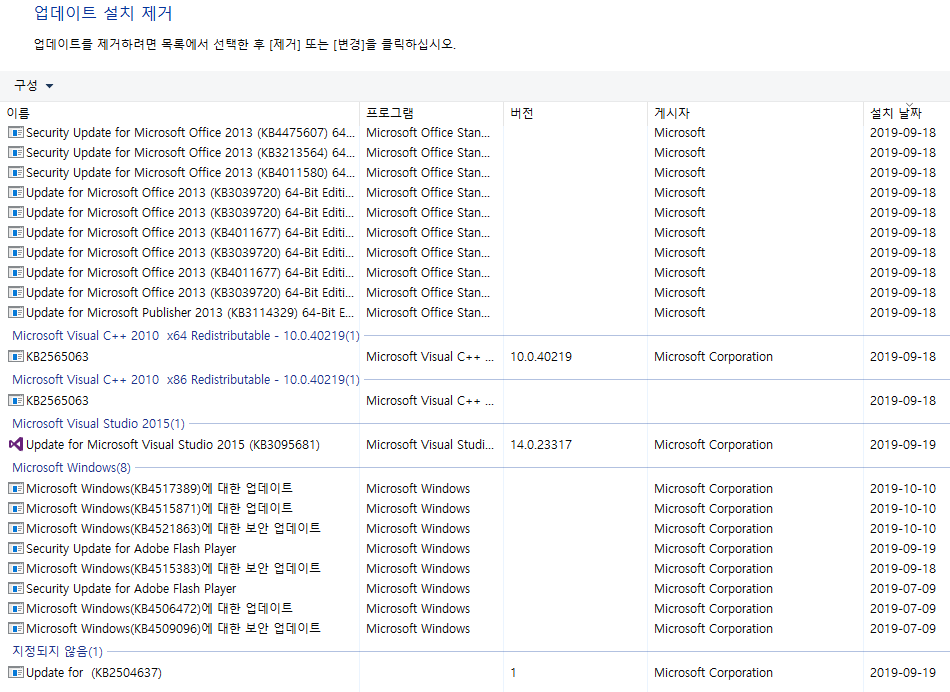The image size is (950, 692).
Task: Collapse the Microsoft Visual Studio 2015(1) group
Action: pyautogui.click(x=98, y=424)
